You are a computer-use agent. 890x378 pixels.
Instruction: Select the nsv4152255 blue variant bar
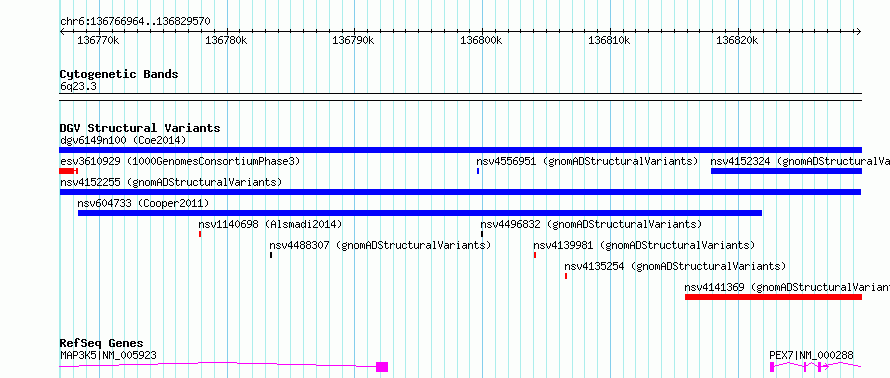coord(460,192)
